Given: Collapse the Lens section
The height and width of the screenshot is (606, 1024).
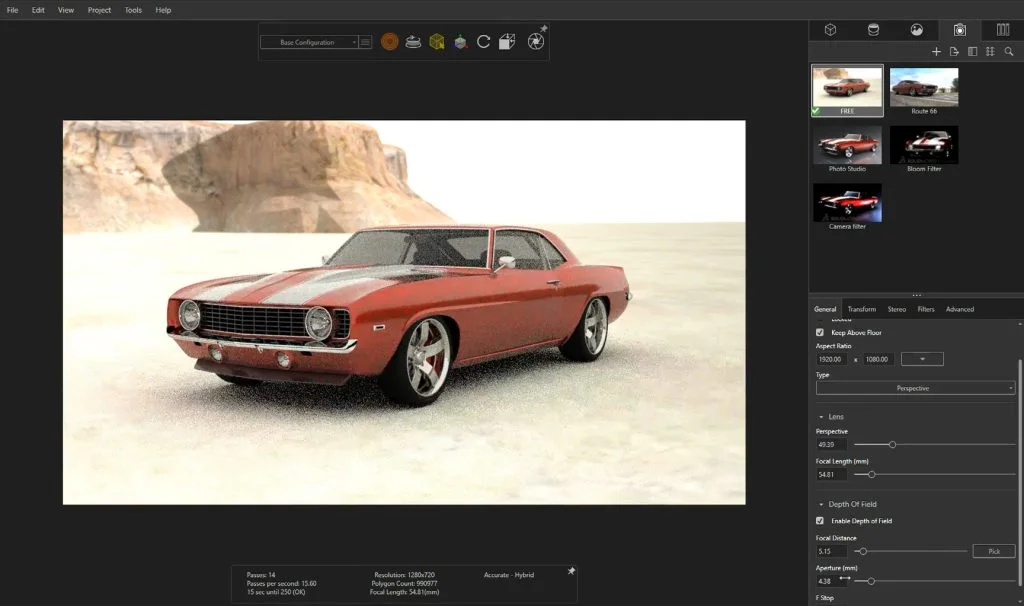Looking at the screenshot, I should [821, 416].
